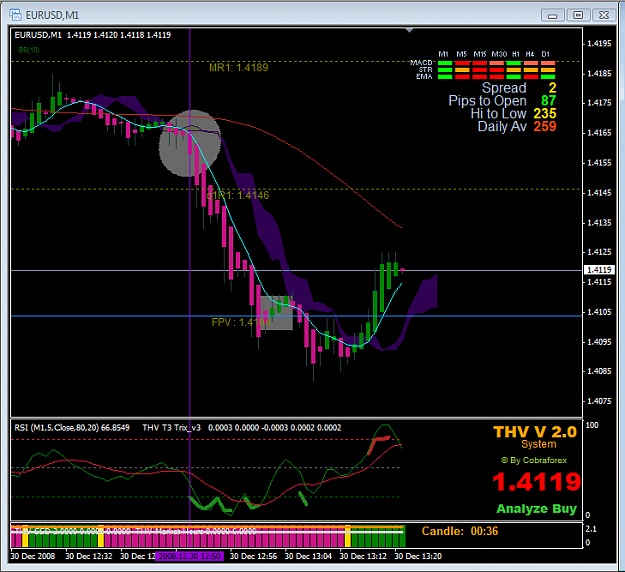Click the green MACD signal cell under M1
The image size is (625, 572).
click(x=445, y=63)
